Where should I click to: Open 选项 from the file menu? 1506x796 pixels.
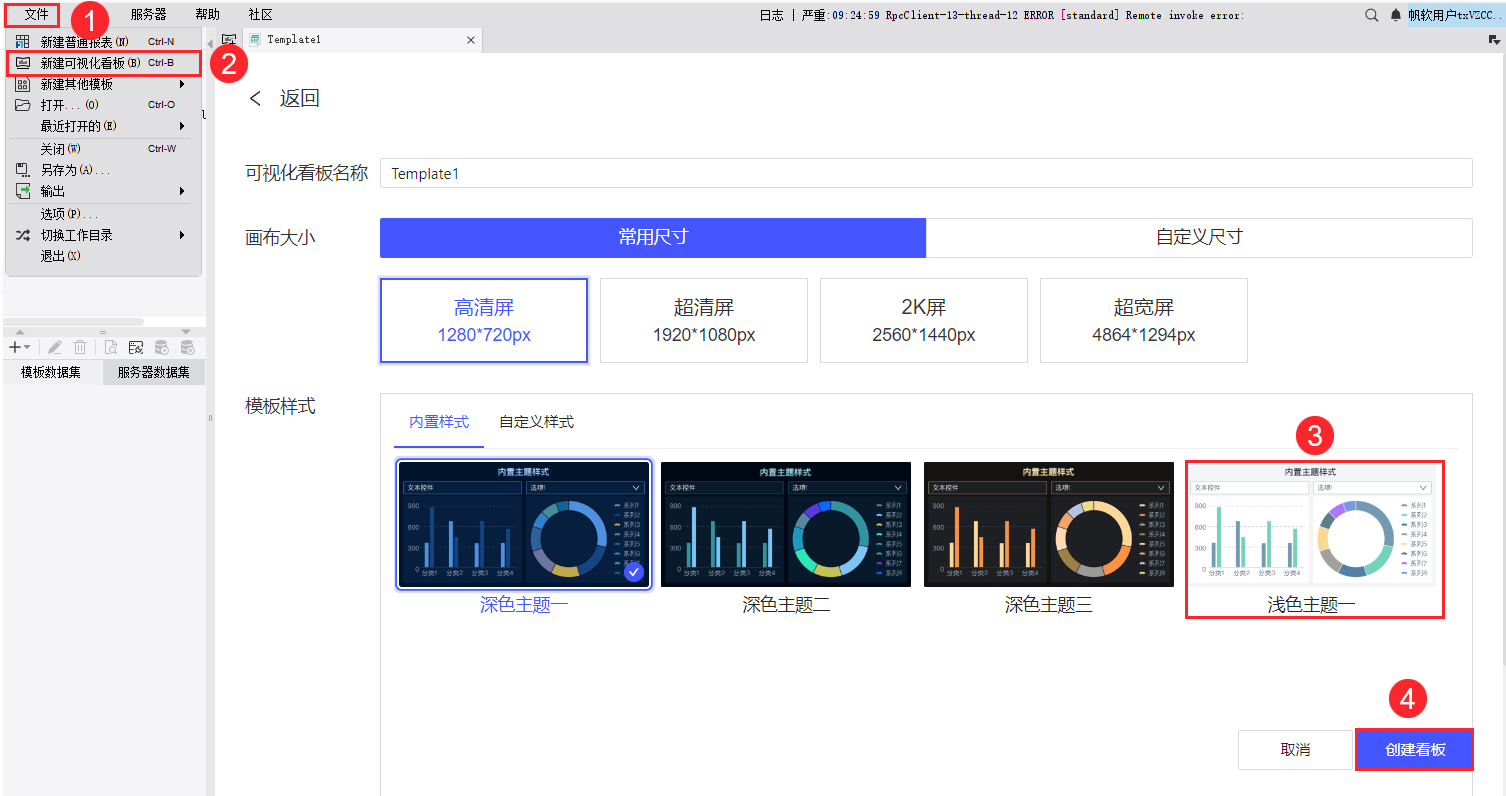103,214
